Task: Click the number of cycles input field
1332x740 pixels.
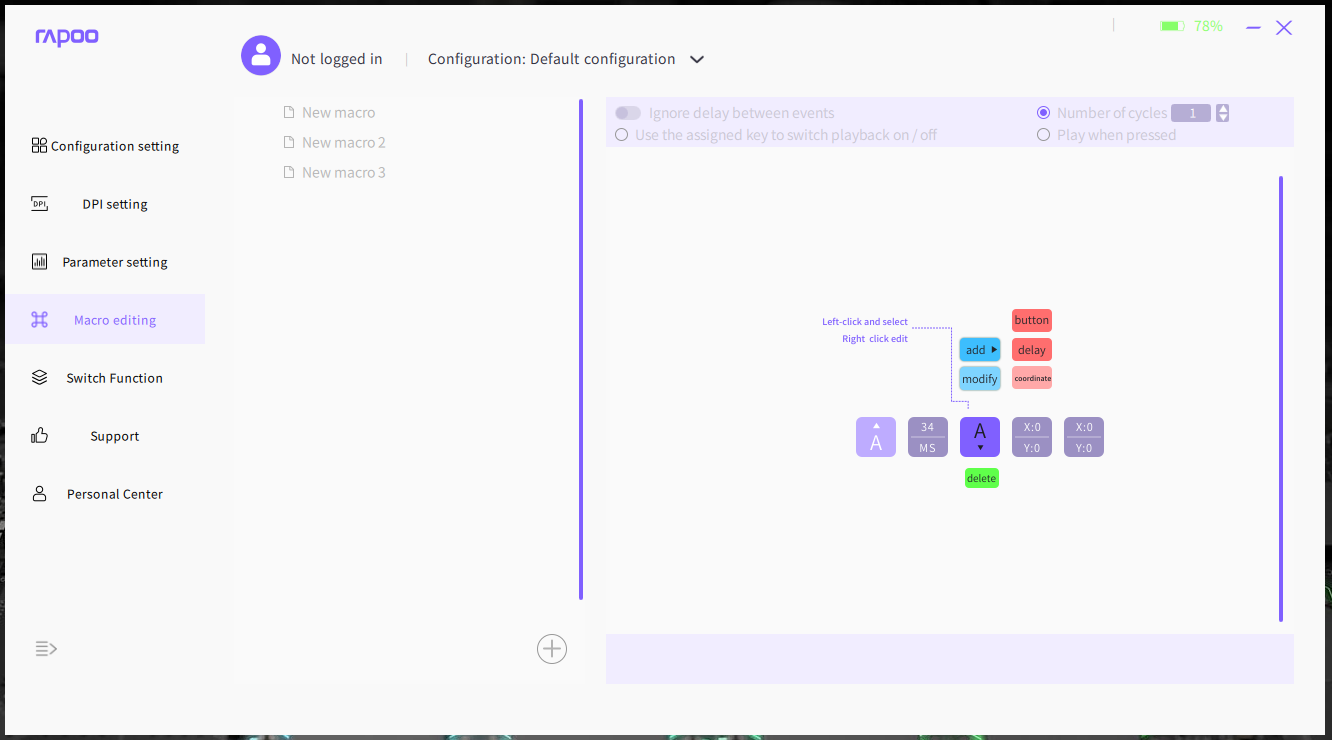Action: [1191, 113]
